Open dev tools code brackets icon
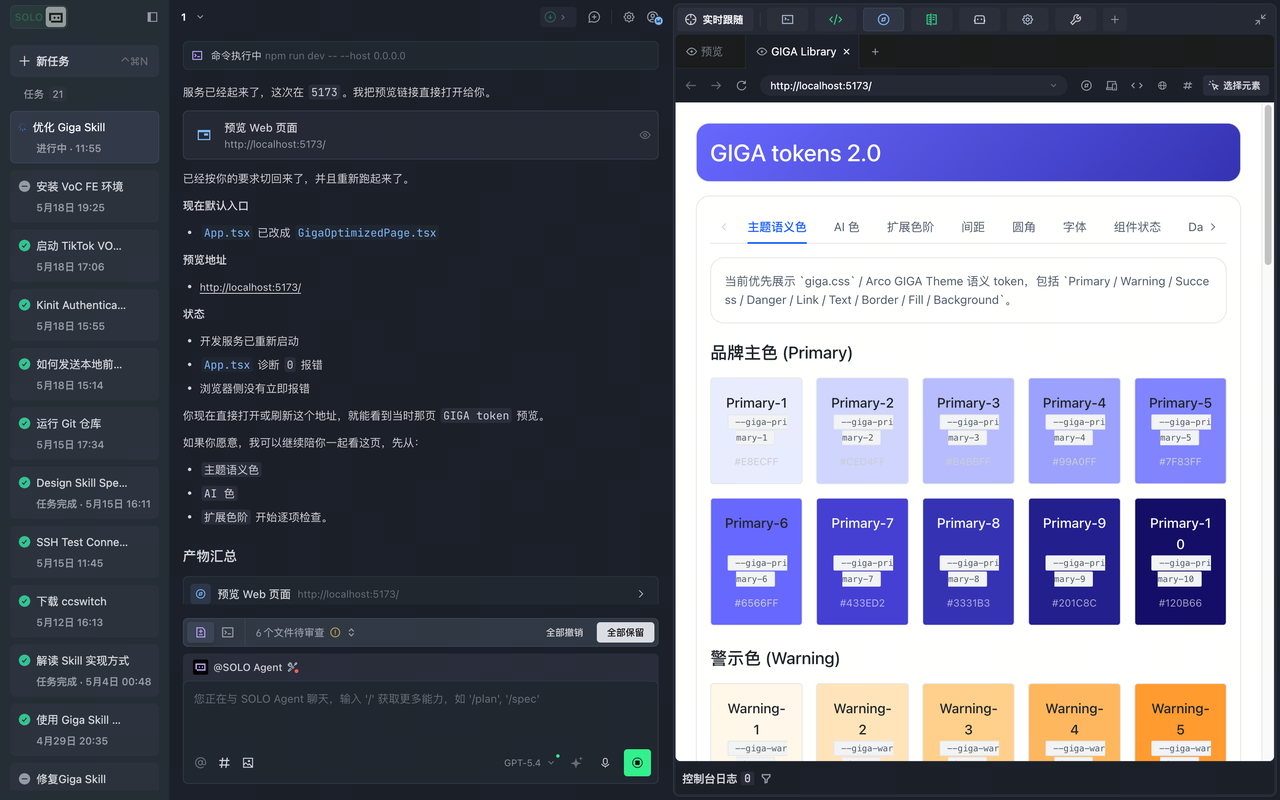 pyautogui.click(x=1137, y=86)
